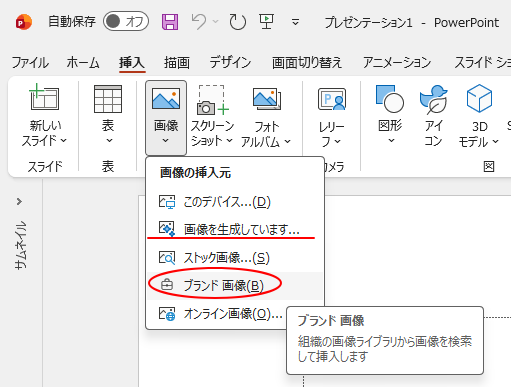
Task: Click the 図形 shapes icon
Action: [390, 99]
